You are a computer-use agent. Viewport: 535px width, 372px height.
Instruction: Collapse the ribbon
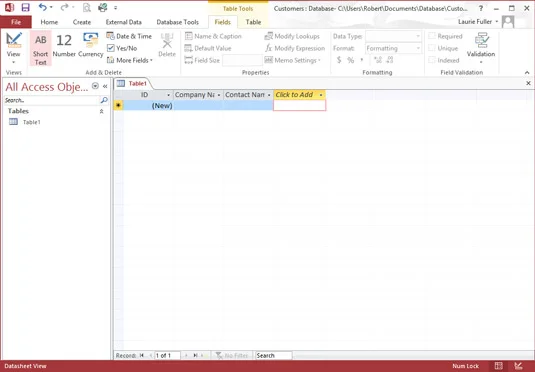pyautogui.click(x=527, y=72)
